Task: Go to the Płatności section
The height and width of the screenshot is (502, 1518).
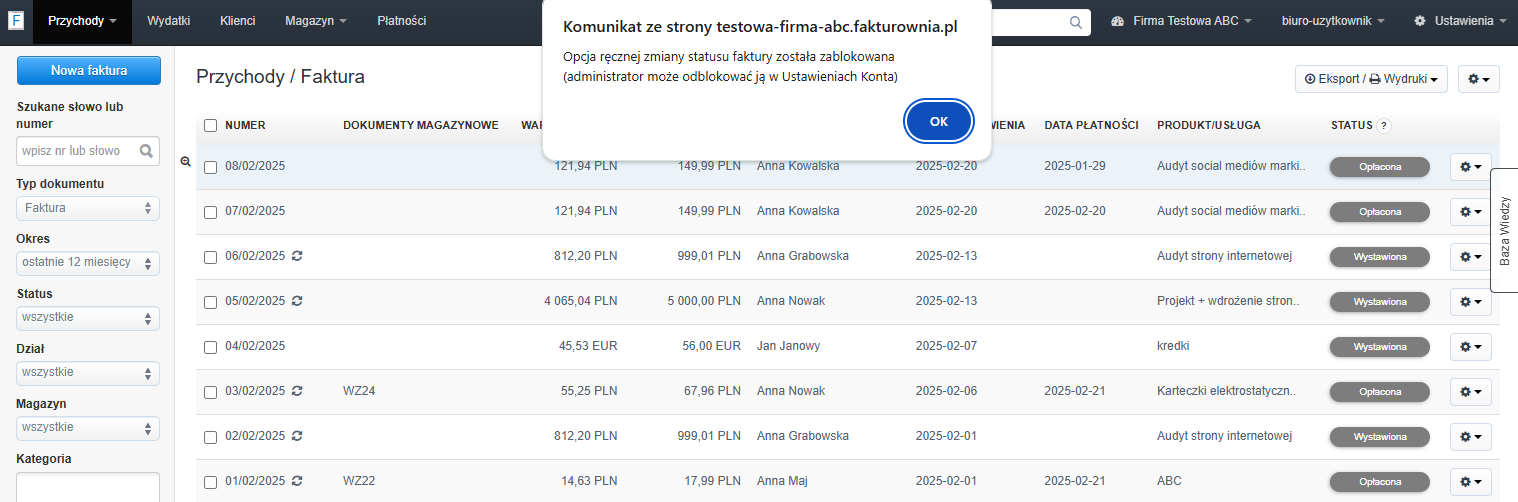Action: pyautogui.click(x=402, y=21)
